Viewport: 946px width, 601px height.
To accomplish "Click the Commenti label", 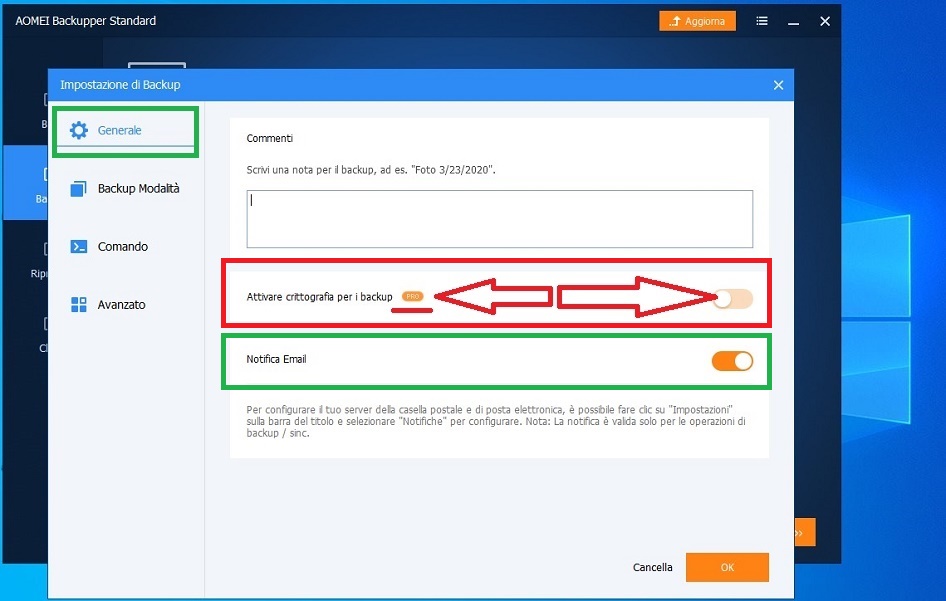I will (x=270, y=138).
